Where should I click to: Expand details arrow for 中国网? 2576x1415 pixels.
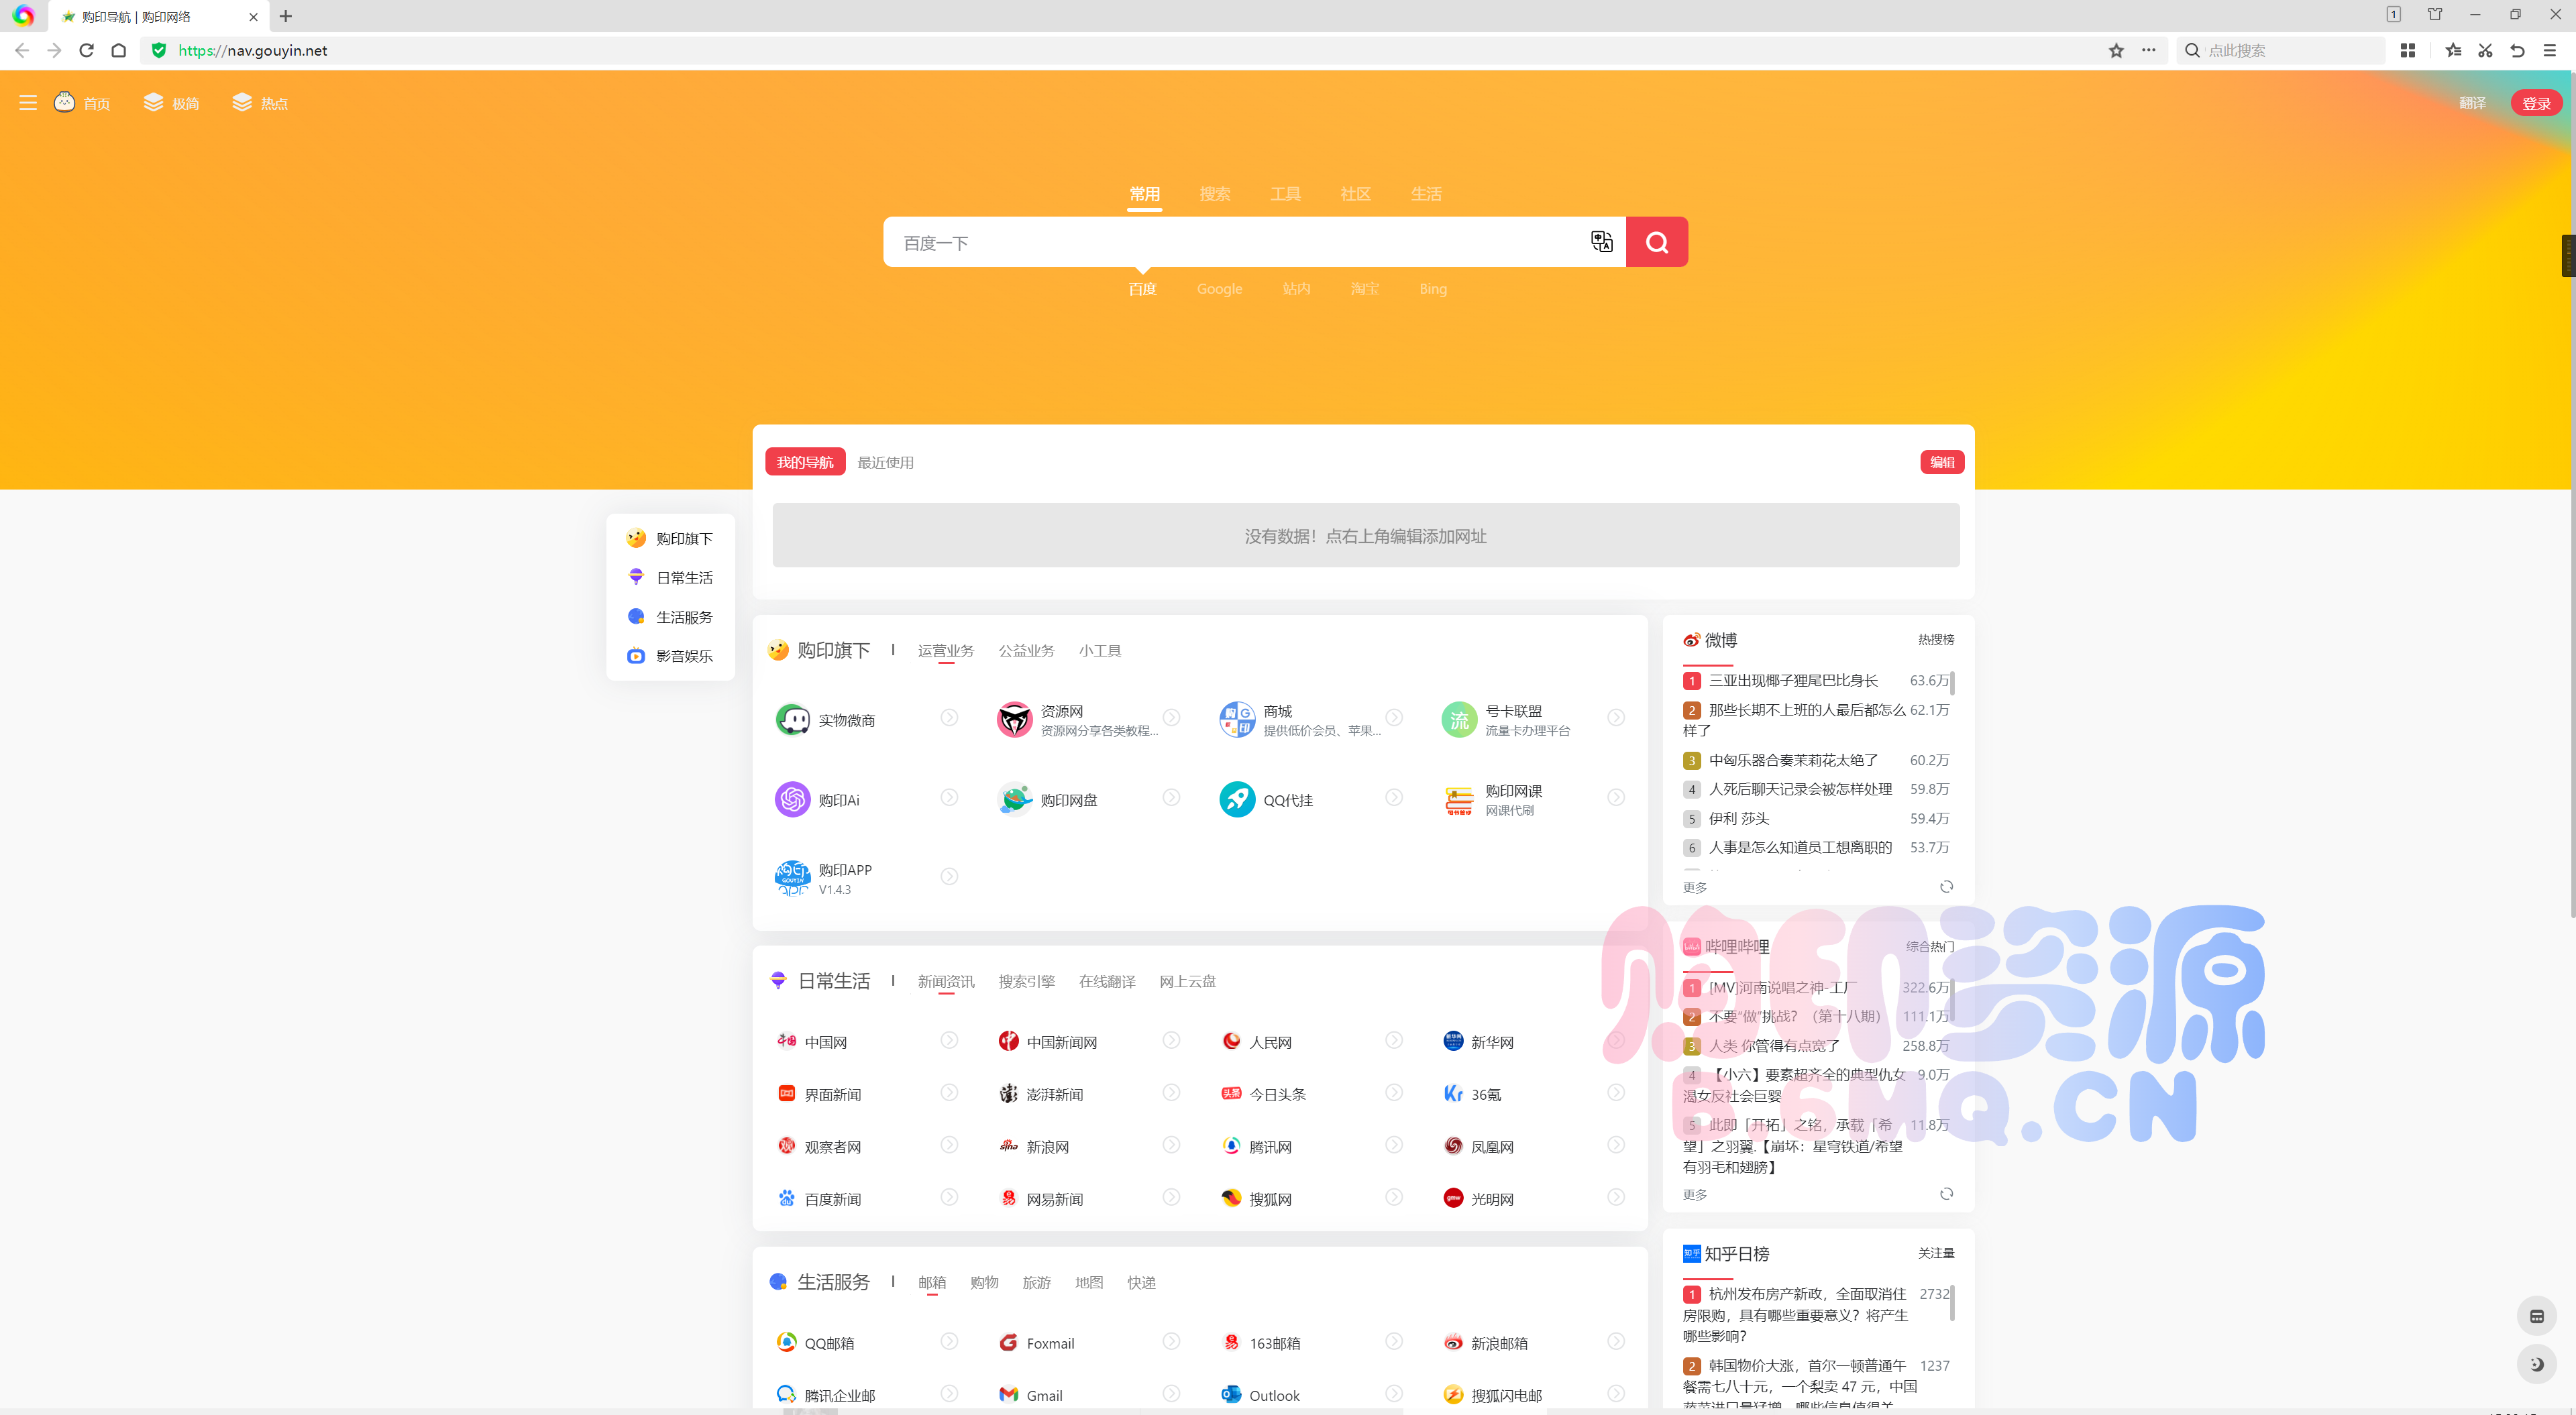949,1040
